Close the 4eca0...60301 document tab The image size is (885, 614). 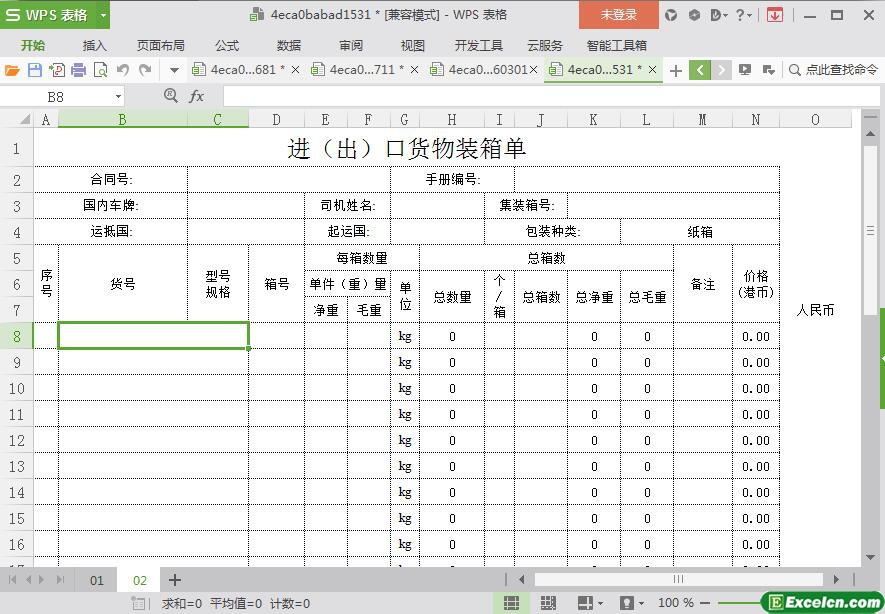click(533, 70)
